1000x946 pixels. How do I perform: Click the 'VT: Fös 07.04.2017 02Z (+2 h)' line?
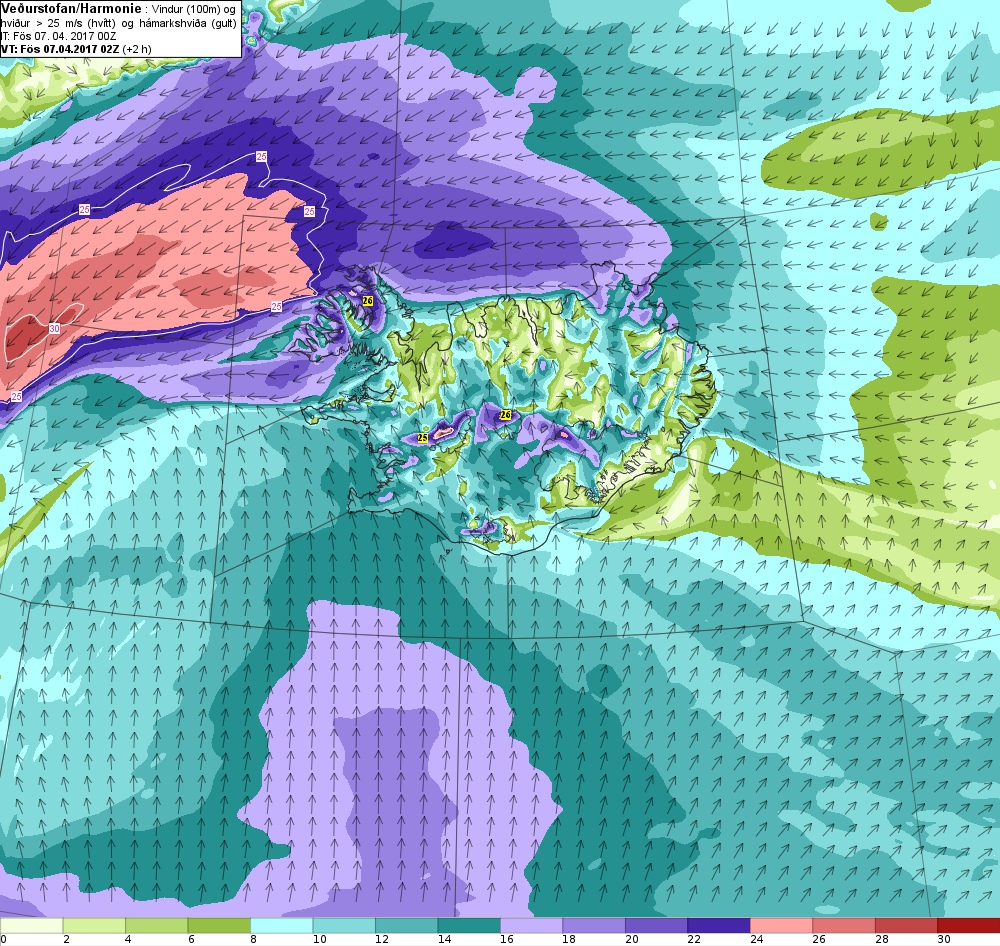76,48
